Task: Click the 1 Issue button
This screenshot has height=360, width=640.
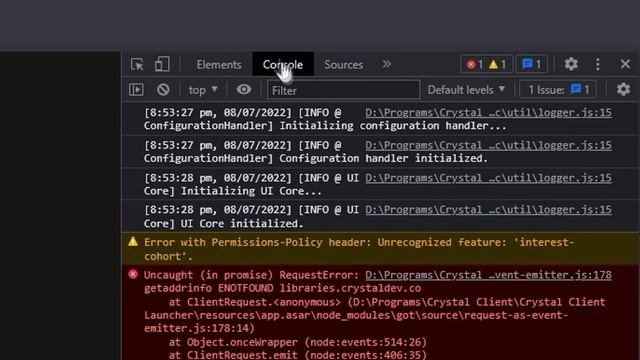Action: (x=558, y=90)
